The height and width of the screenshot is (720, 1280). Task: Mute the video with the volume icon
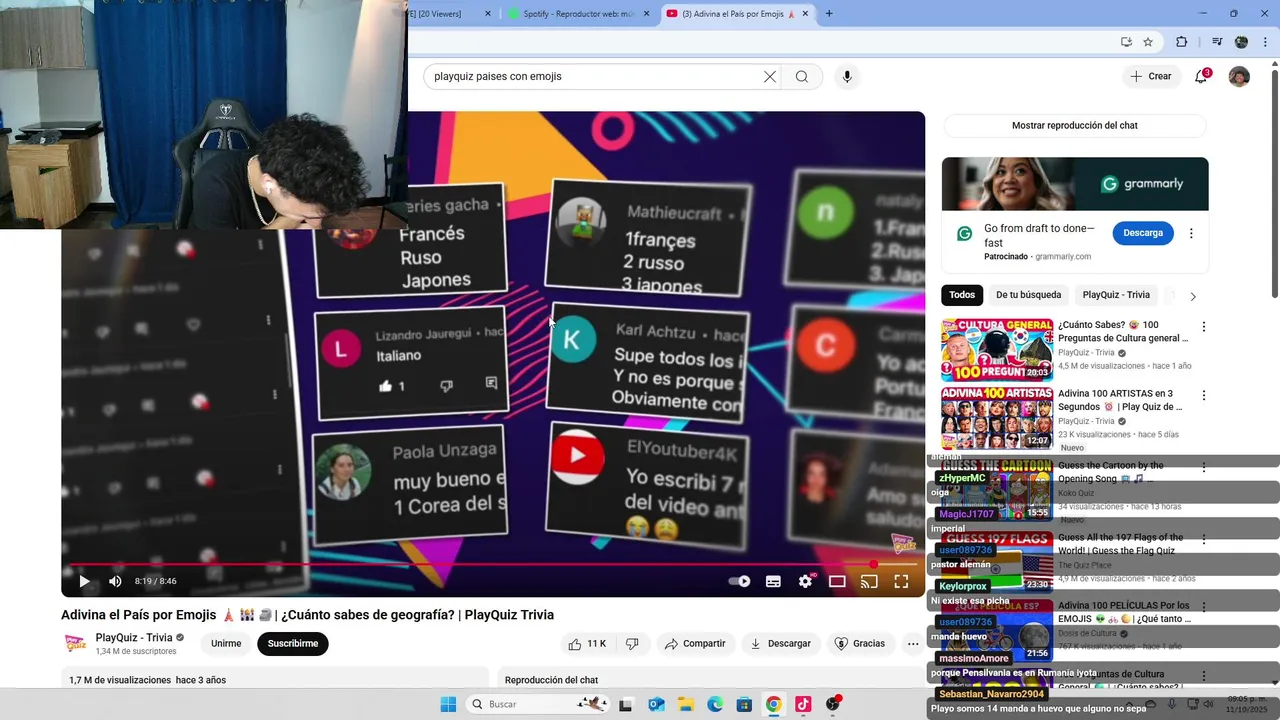tap(115, 581)
